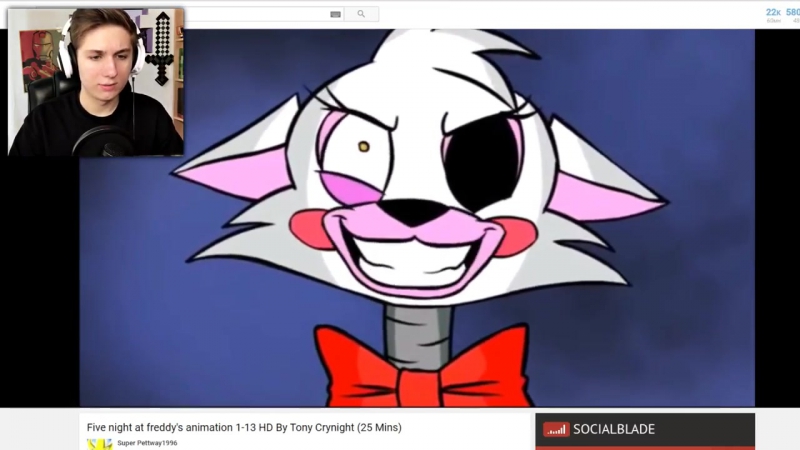Image resolution: width=800 pixels, height=450 pixels.
Task: Click the Five night at freddy's video title
Action: point(244,427)
